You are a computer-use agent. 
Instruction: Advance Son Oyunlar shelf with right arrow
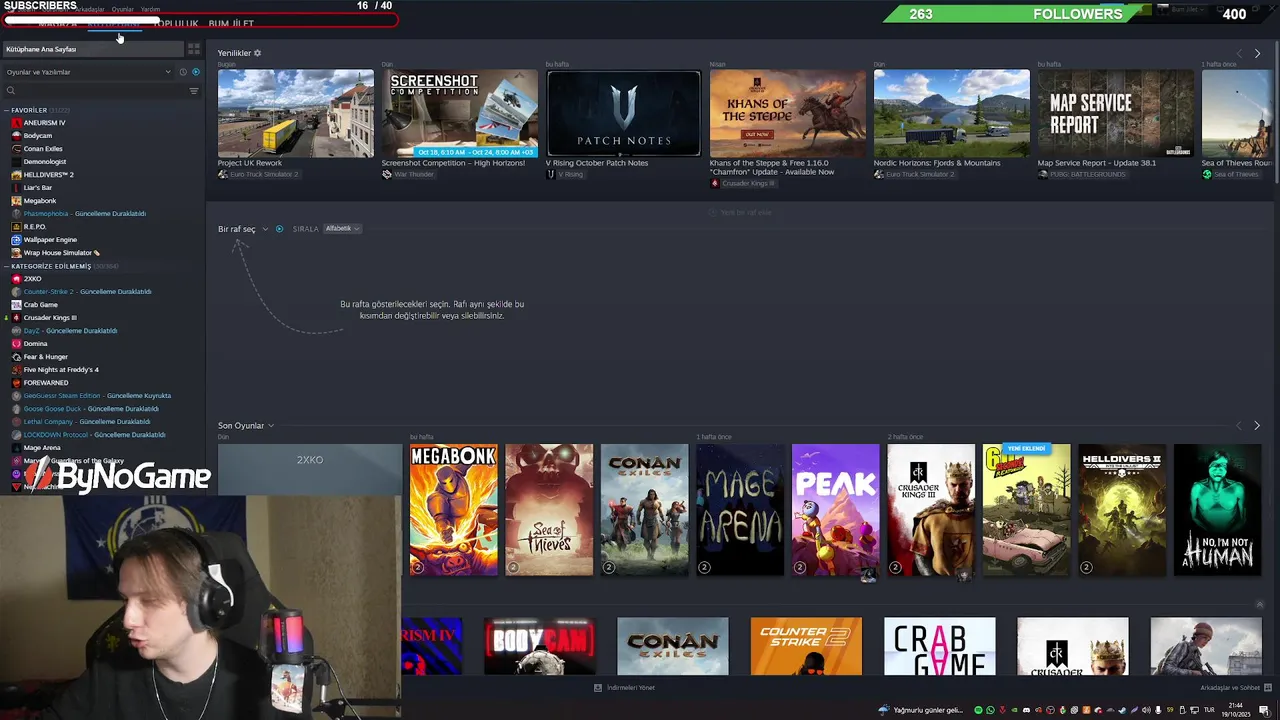click(x=1257, y=426)
